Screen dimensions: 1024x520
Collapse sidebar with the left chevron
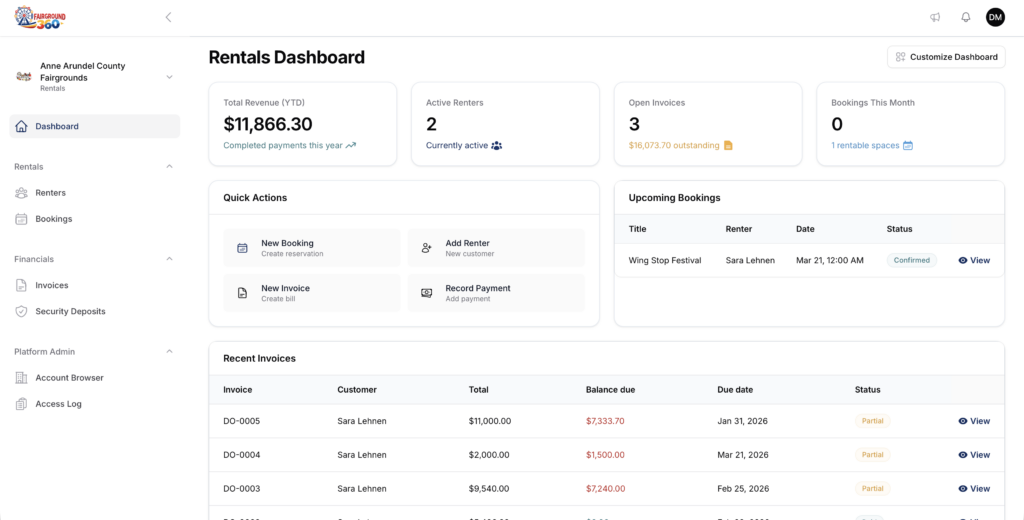click(x=168, y=17)
